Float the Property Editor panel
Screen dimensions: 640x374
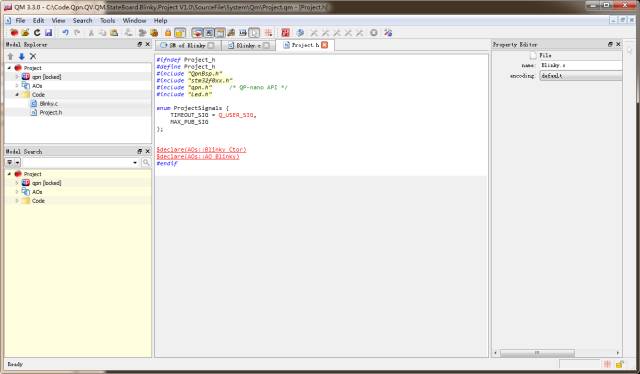point(610,44)
